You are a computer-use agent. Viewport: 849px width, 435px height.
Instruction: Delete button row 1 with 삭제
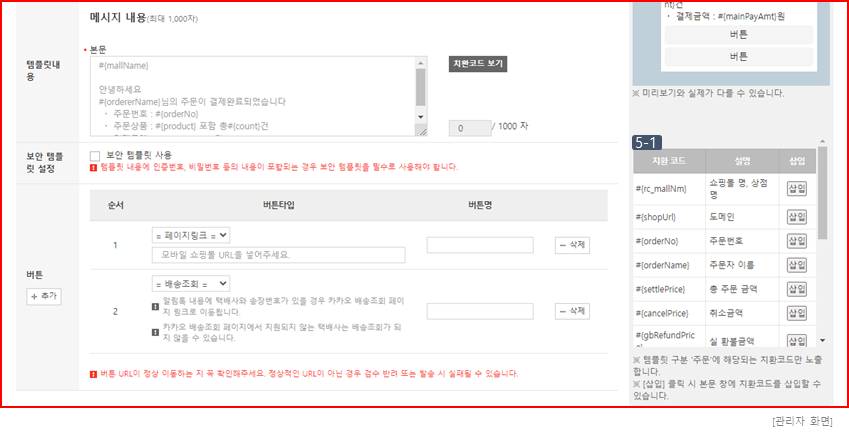coord(572,245)
